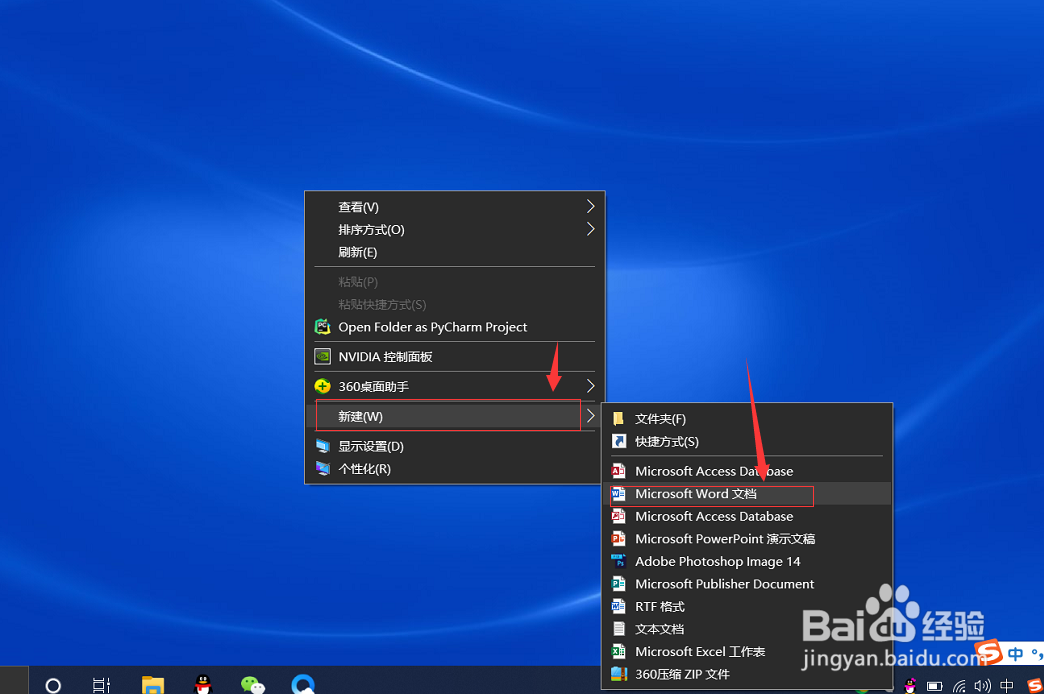Click the Microsoft Word 文档 icon
The image size is (1044, 694).
[619, 494]
